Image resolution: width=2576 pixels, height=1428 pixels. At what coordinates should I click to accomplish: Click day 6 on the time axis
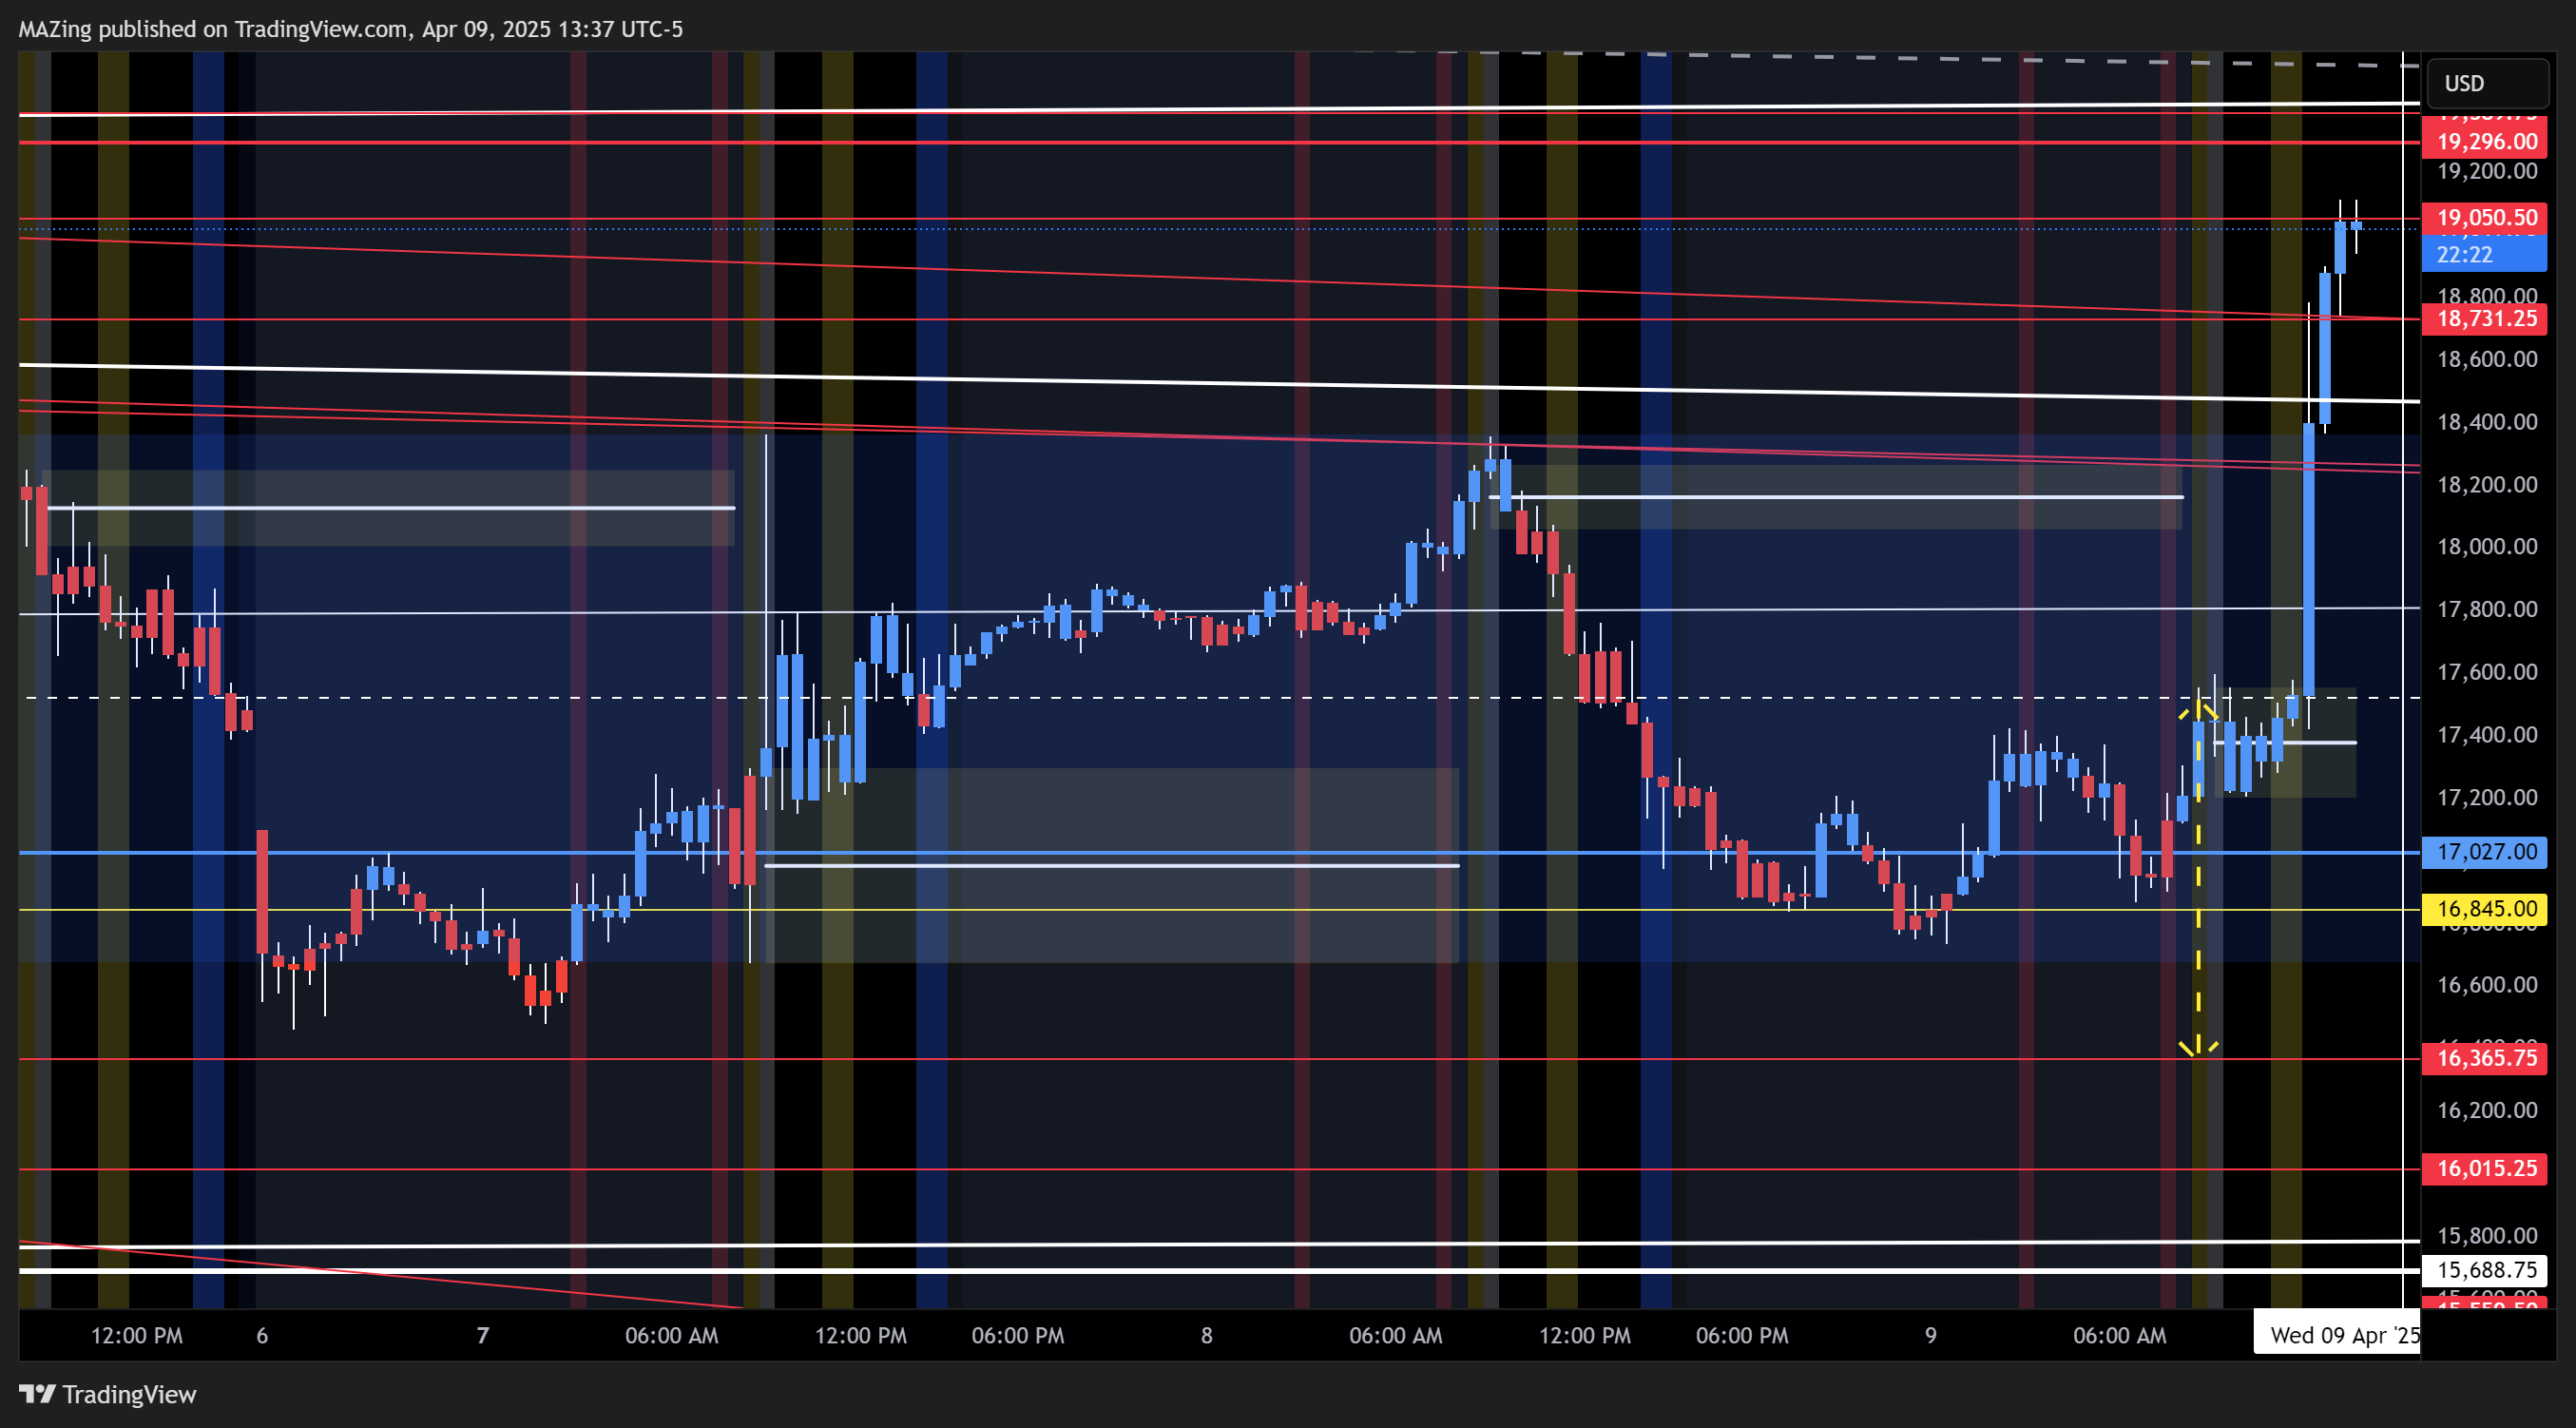262,1335
